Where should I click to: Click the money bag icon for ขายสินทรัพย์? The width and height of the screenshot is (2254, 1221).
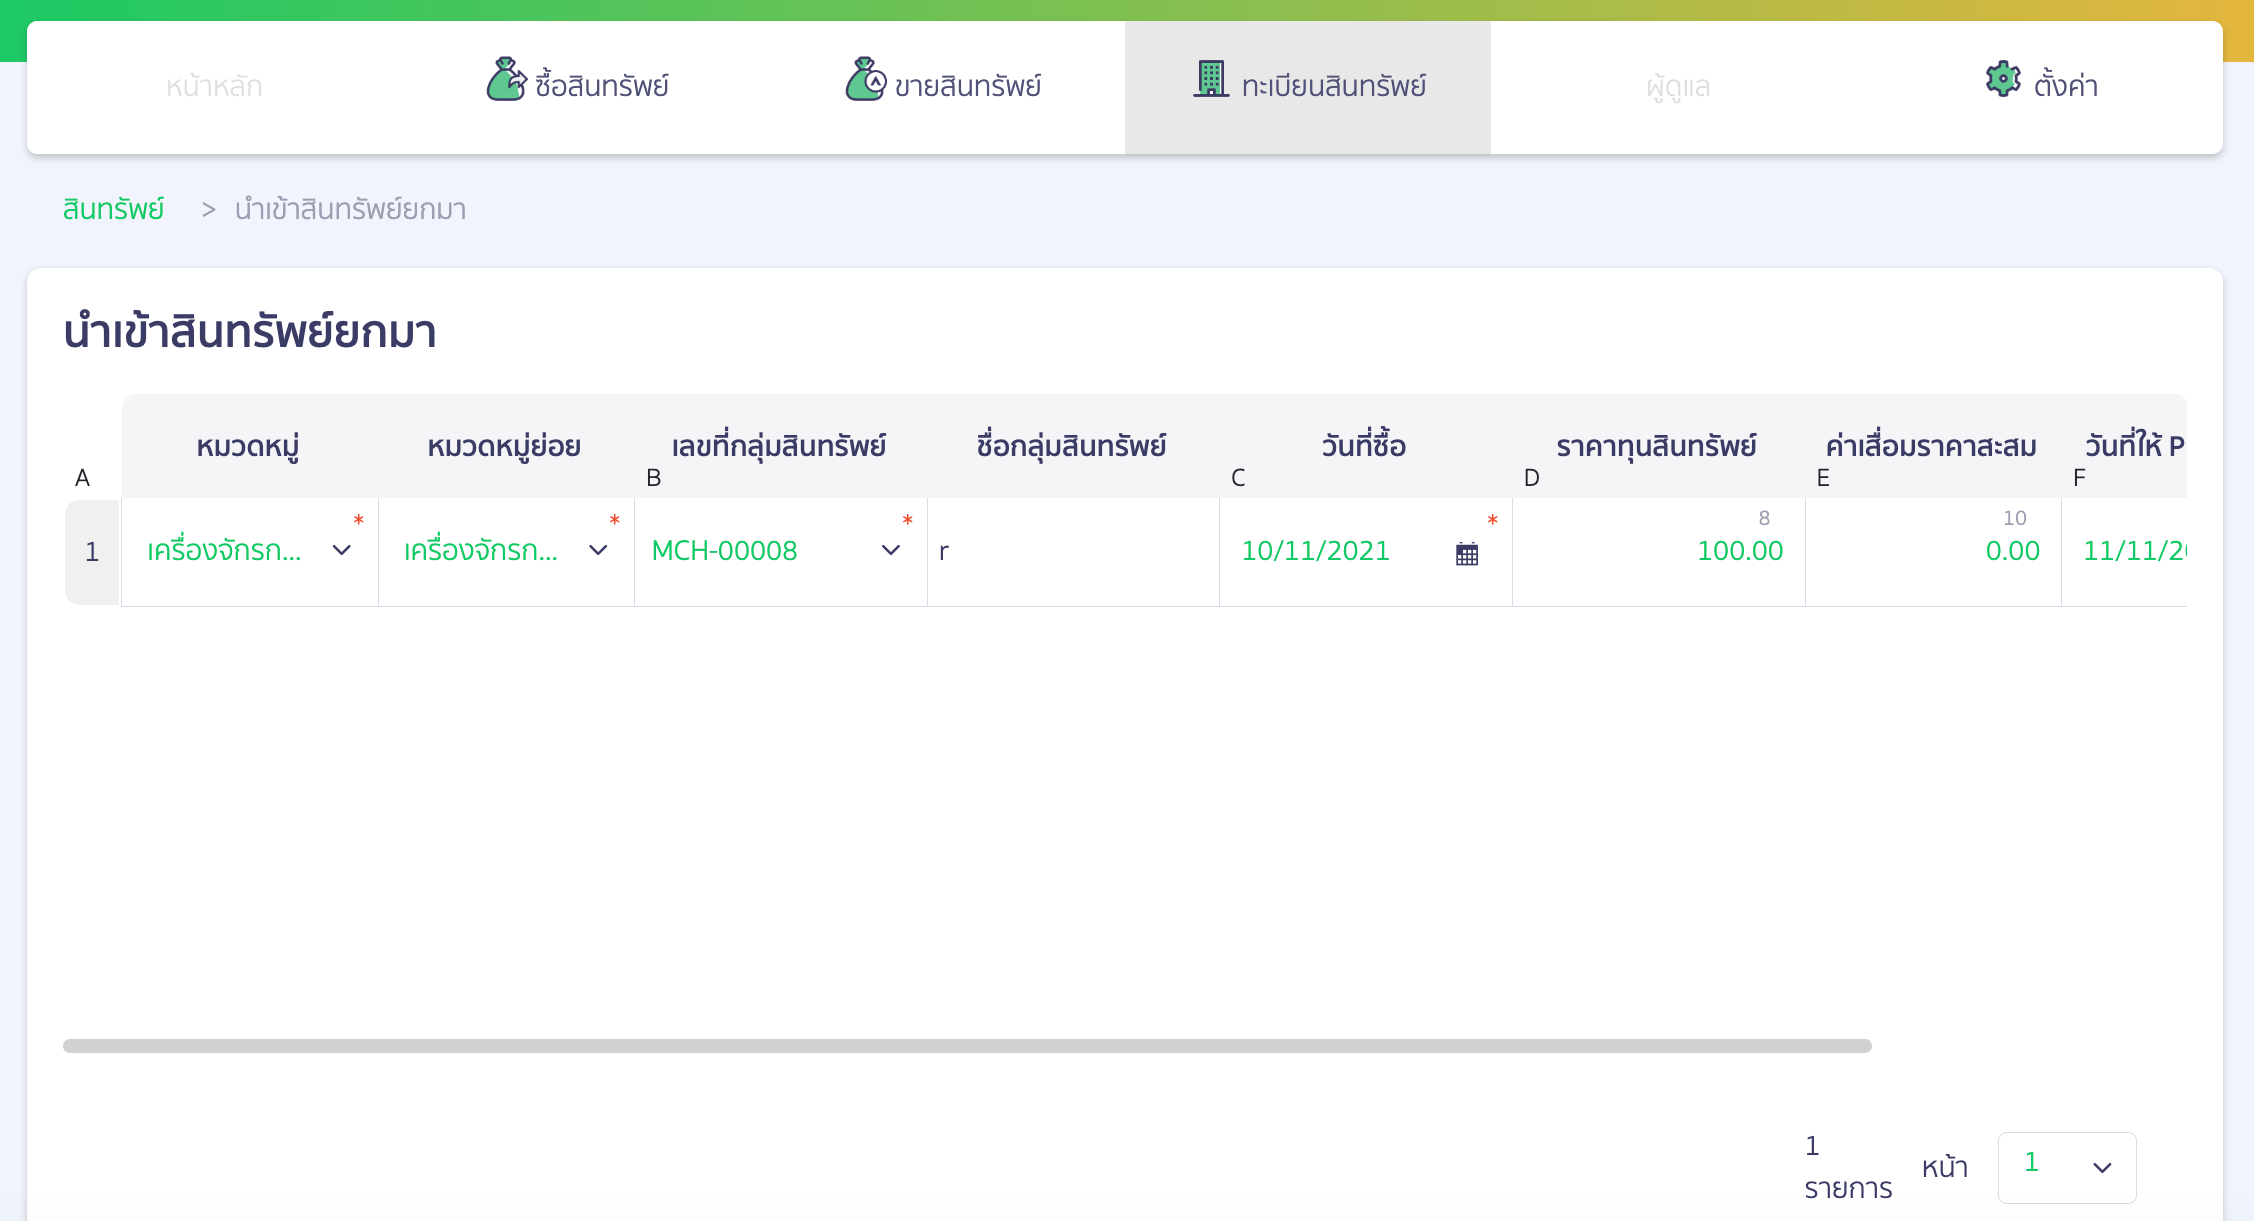click(866, 80)
